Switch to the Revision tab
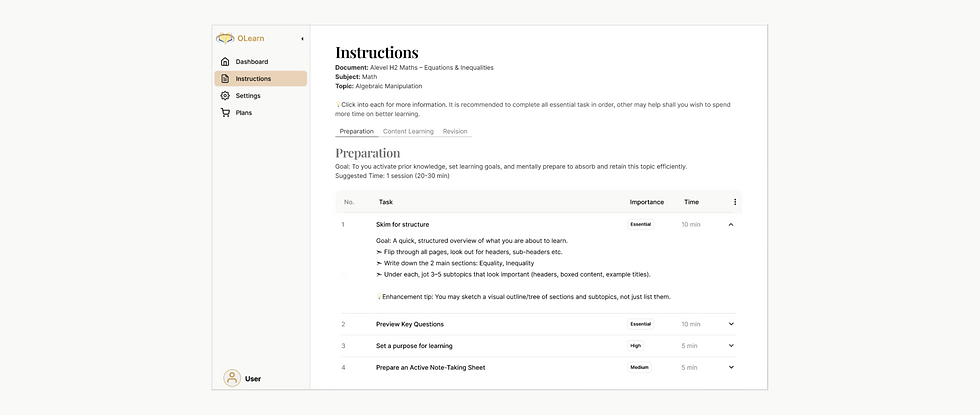 pos(455,131)
